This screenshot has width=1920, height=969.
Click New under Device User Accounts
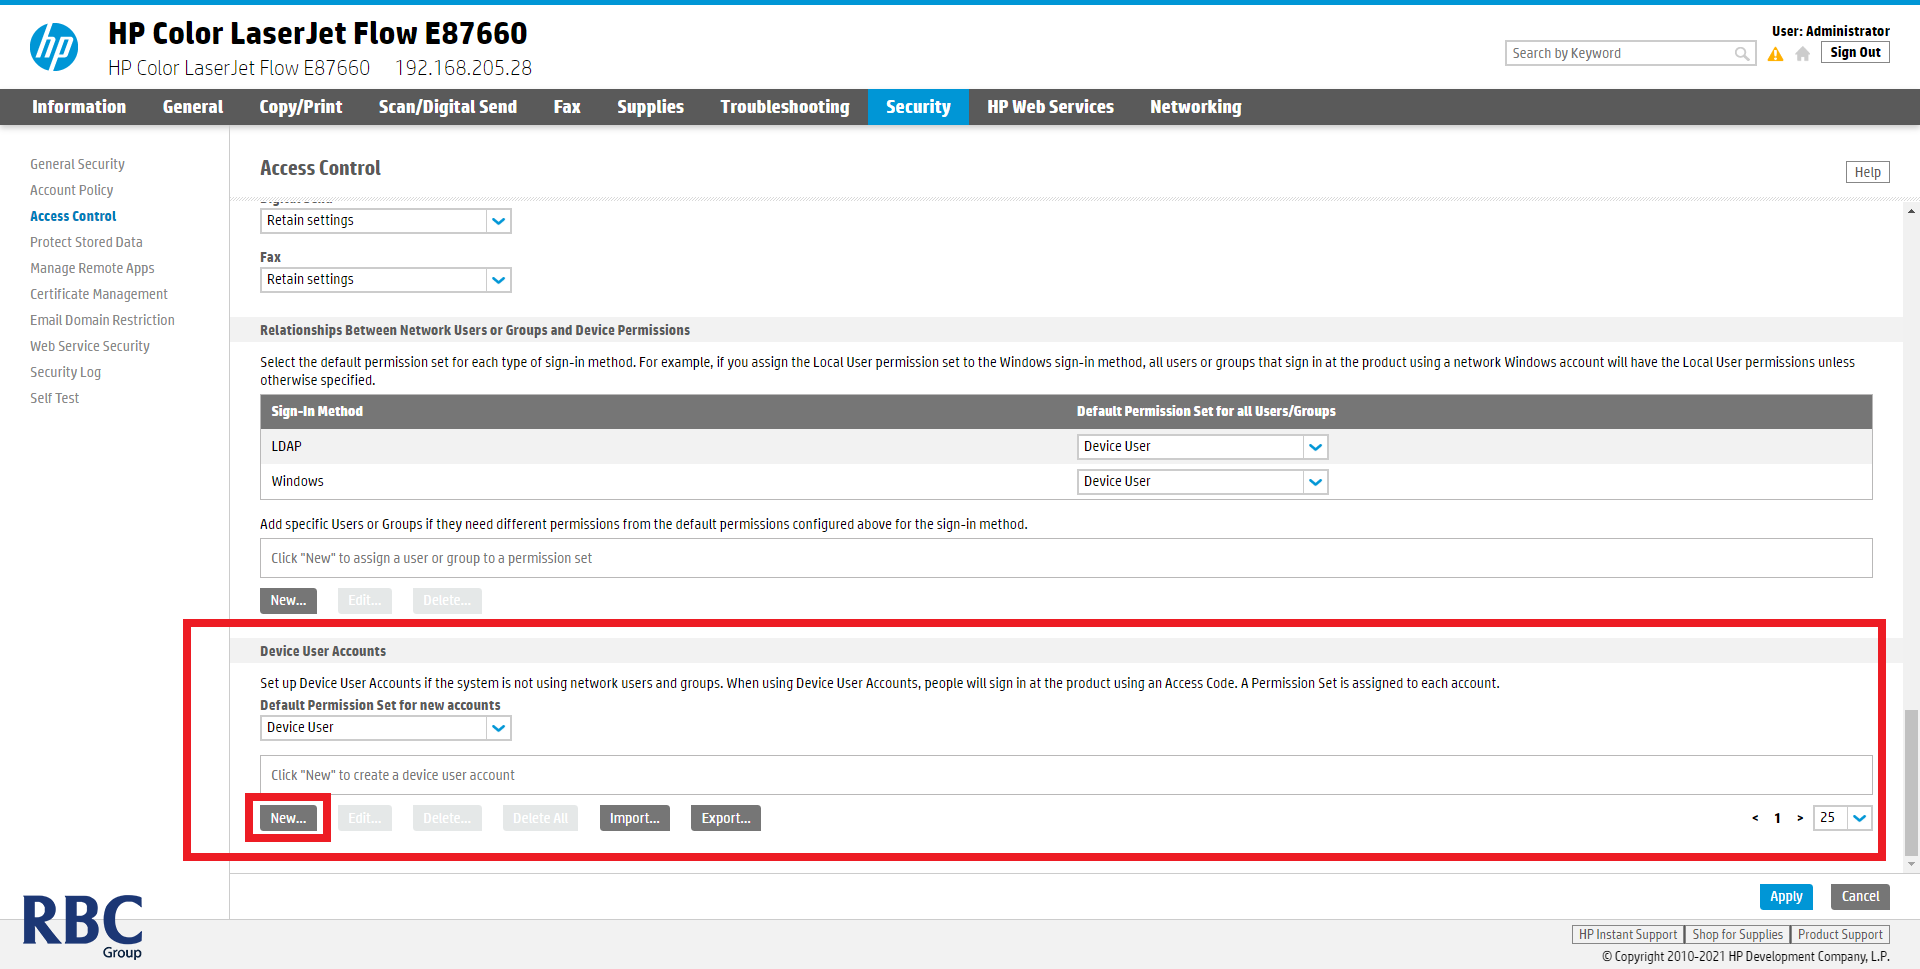287,817
